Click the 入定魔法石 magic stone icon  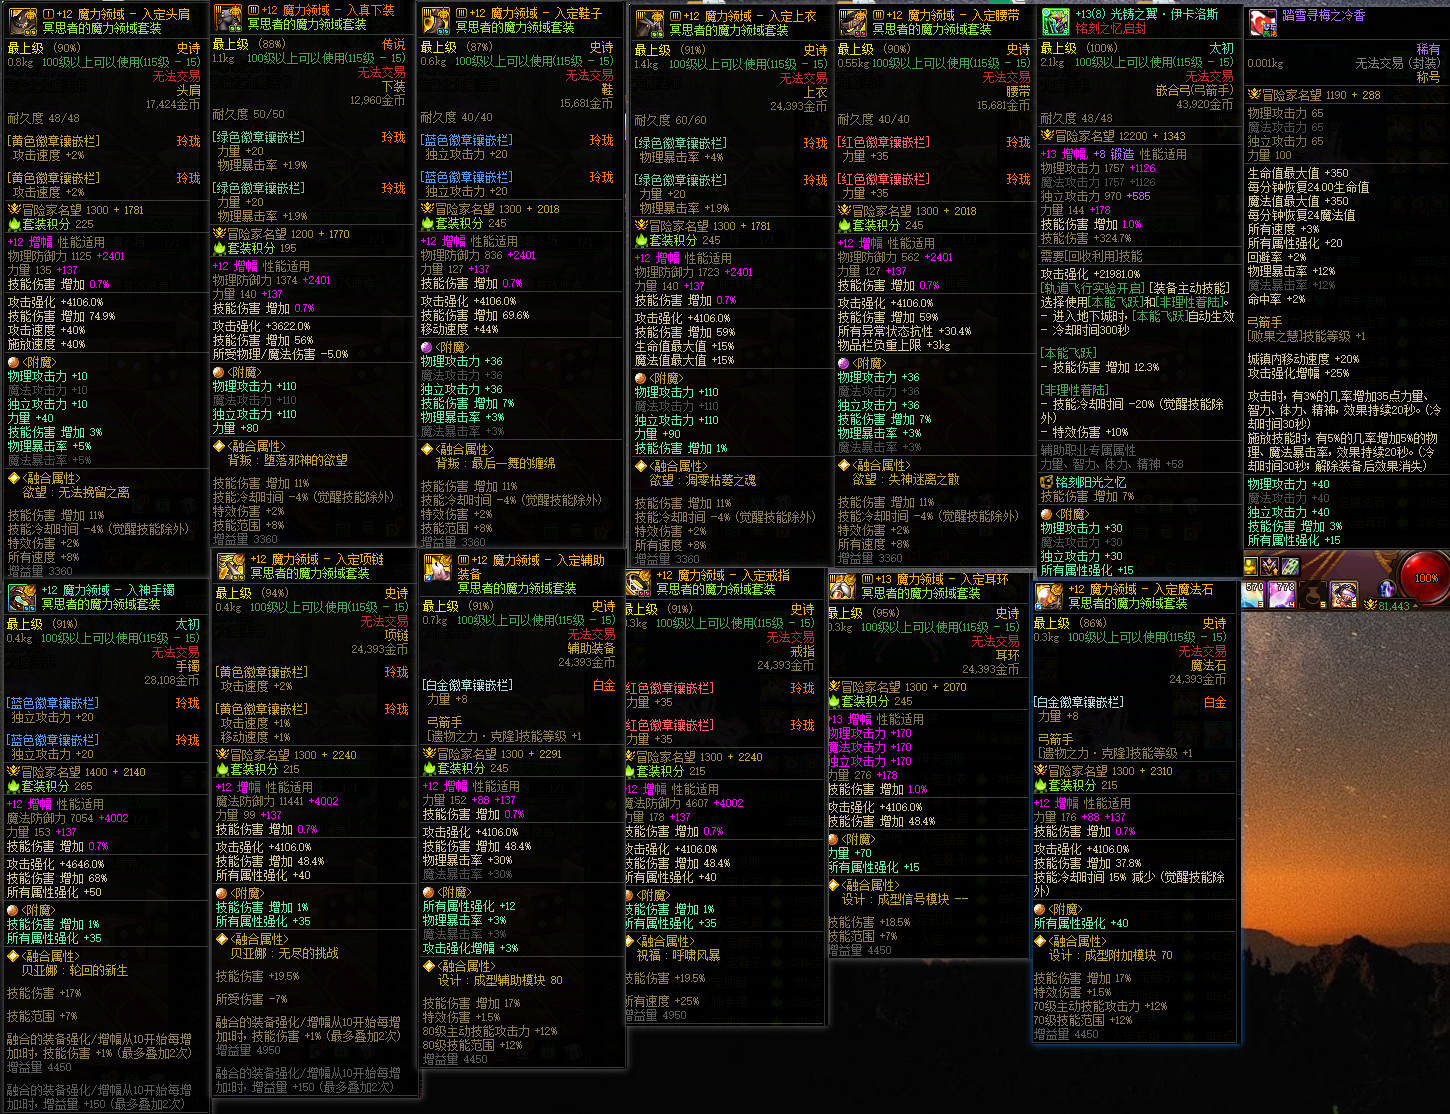[1049, 596]
